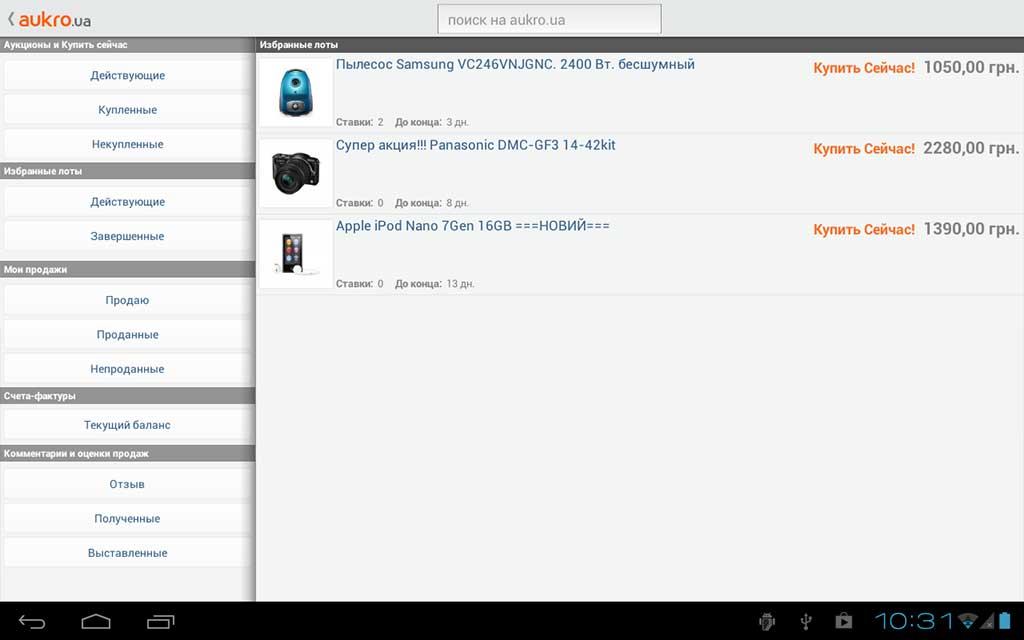Tap 'Купить Сейчас!' for the iPod Nano
The height and width of the screenshot is (640, 1024).
[864, 230]
